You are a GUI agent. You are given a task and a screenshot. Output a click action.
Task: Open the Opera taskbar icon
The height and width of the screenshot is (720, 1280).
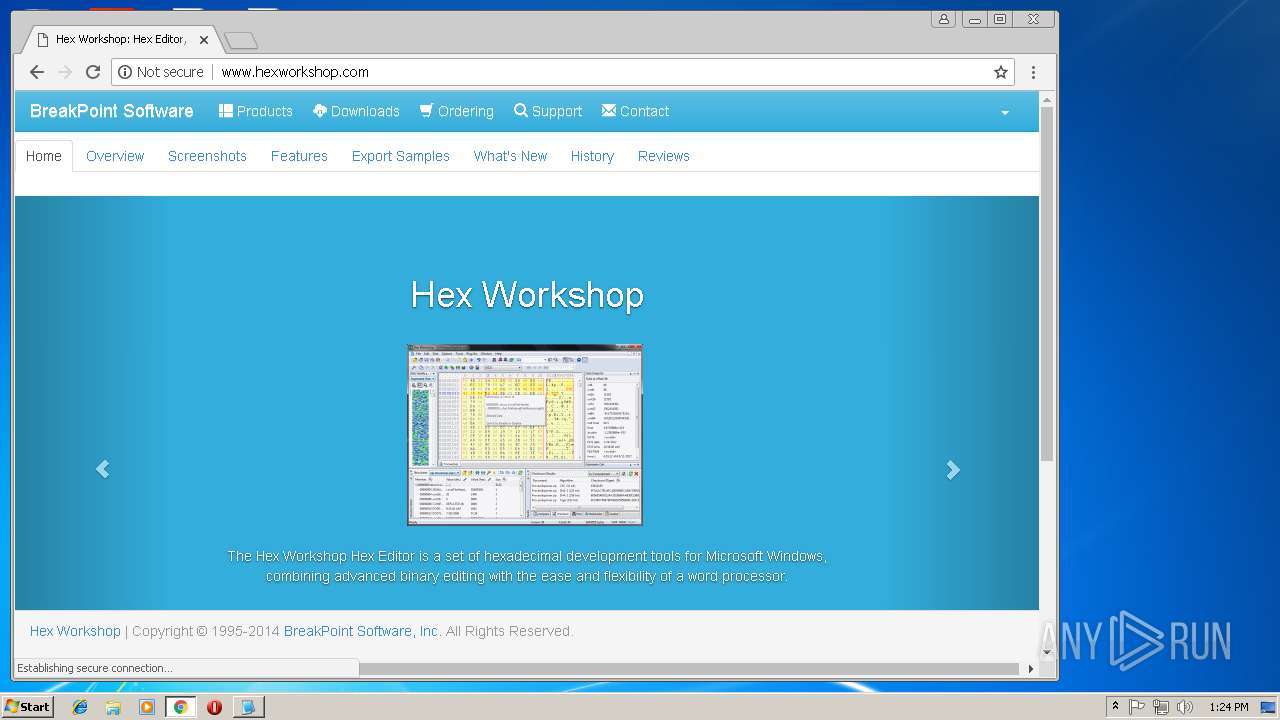pyautogui.click(x=214, y=707)
